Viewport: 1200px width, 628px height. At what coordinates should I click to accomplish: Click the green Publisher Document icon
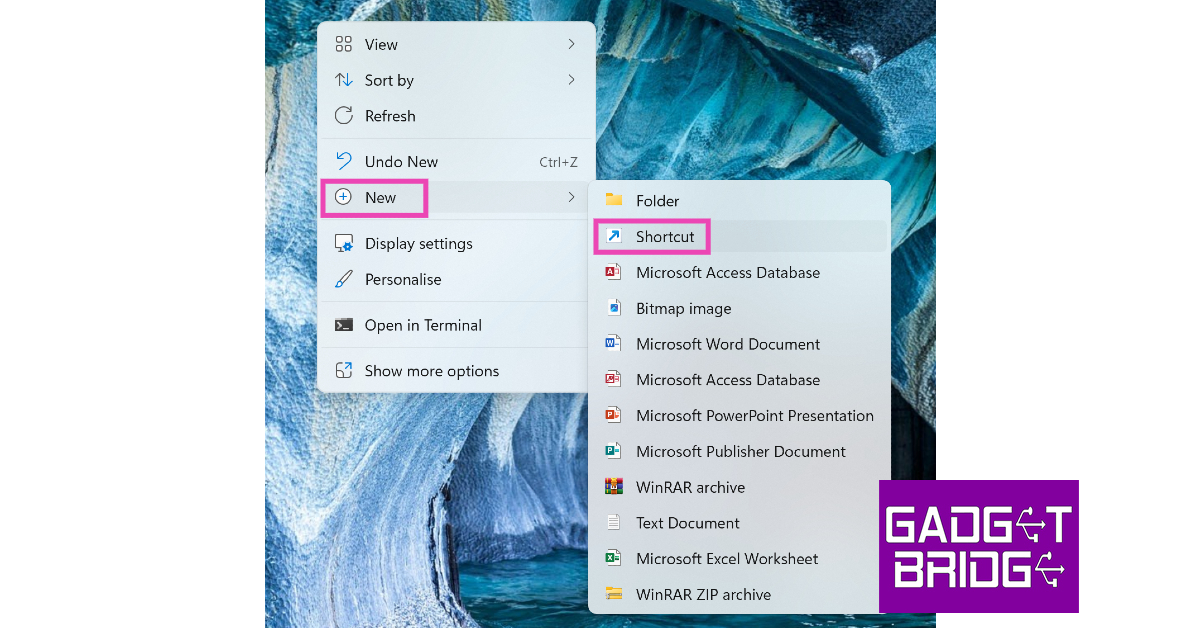pyautogui.click(x=614, y=452)
